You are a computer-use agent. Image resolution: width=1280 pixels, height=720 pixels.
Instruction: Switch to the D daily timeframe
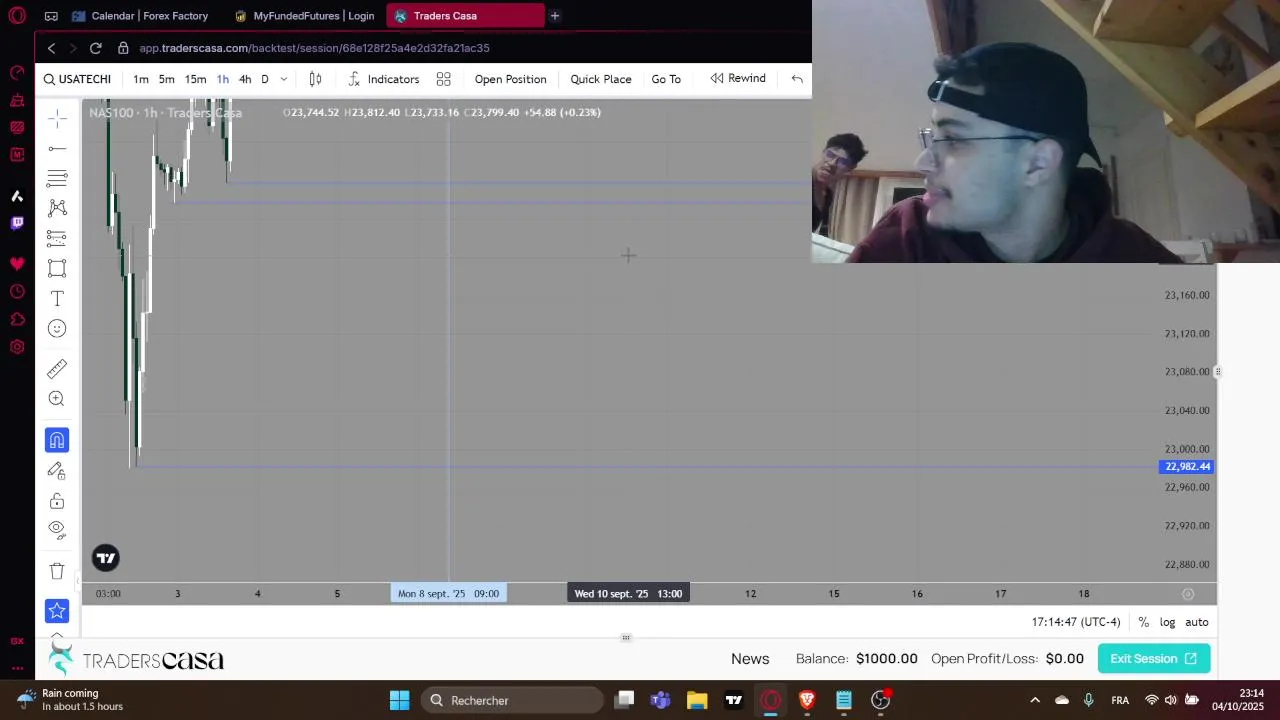(265, 79)
